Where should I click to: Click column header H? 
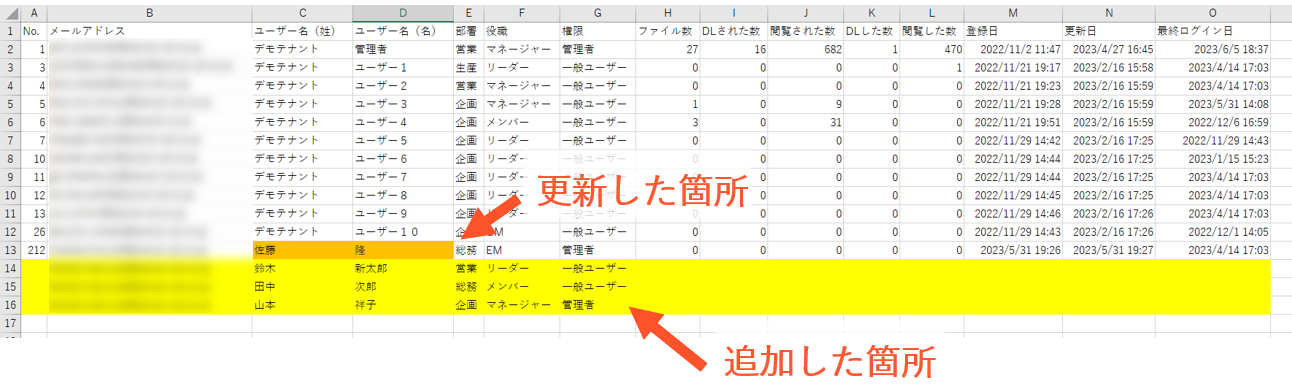pos(667,12)
